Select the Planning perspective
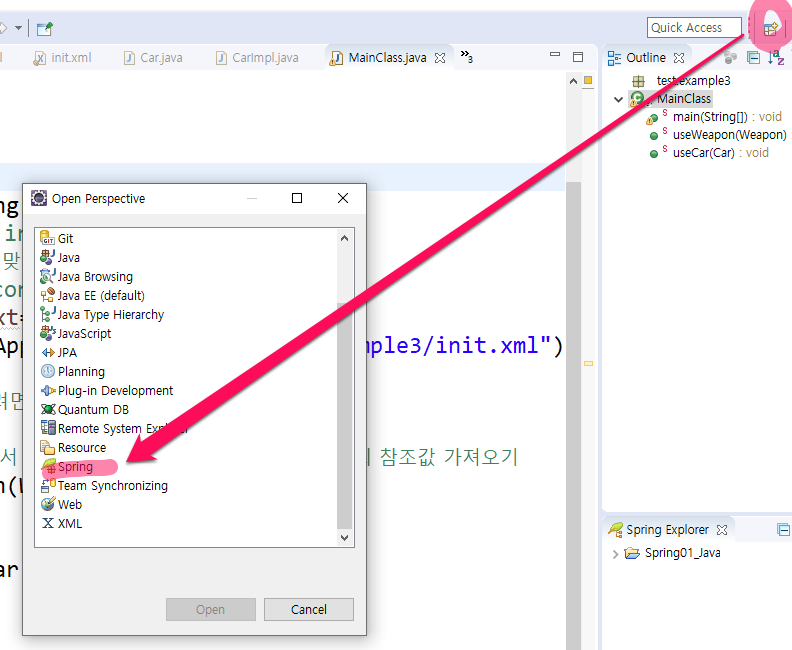 (x=73, y=372)
